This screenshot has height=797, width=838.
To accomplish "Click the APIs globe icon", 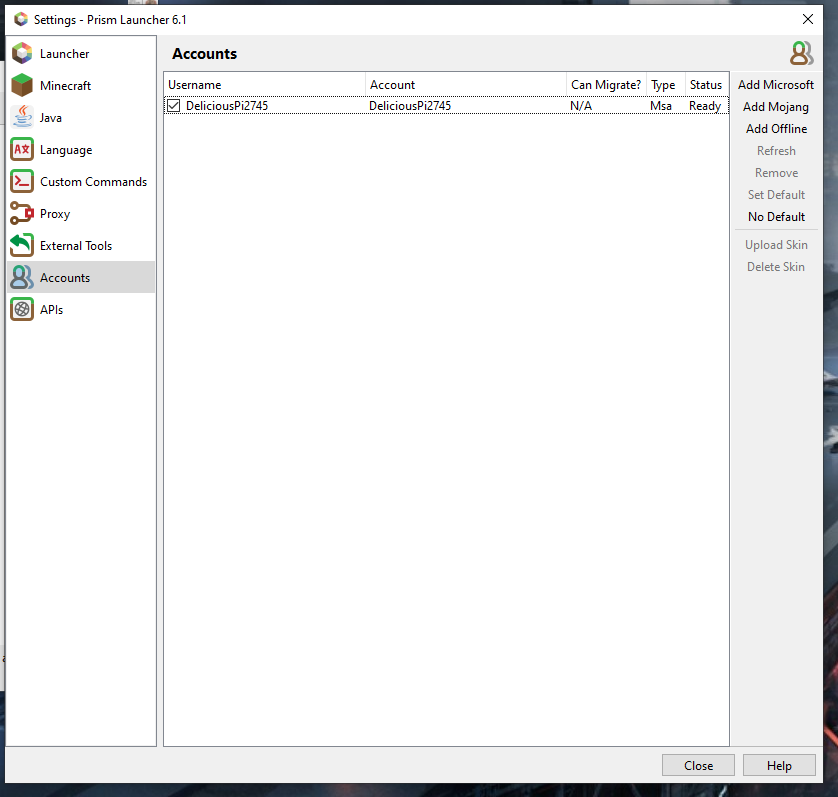I will [21, 309].
